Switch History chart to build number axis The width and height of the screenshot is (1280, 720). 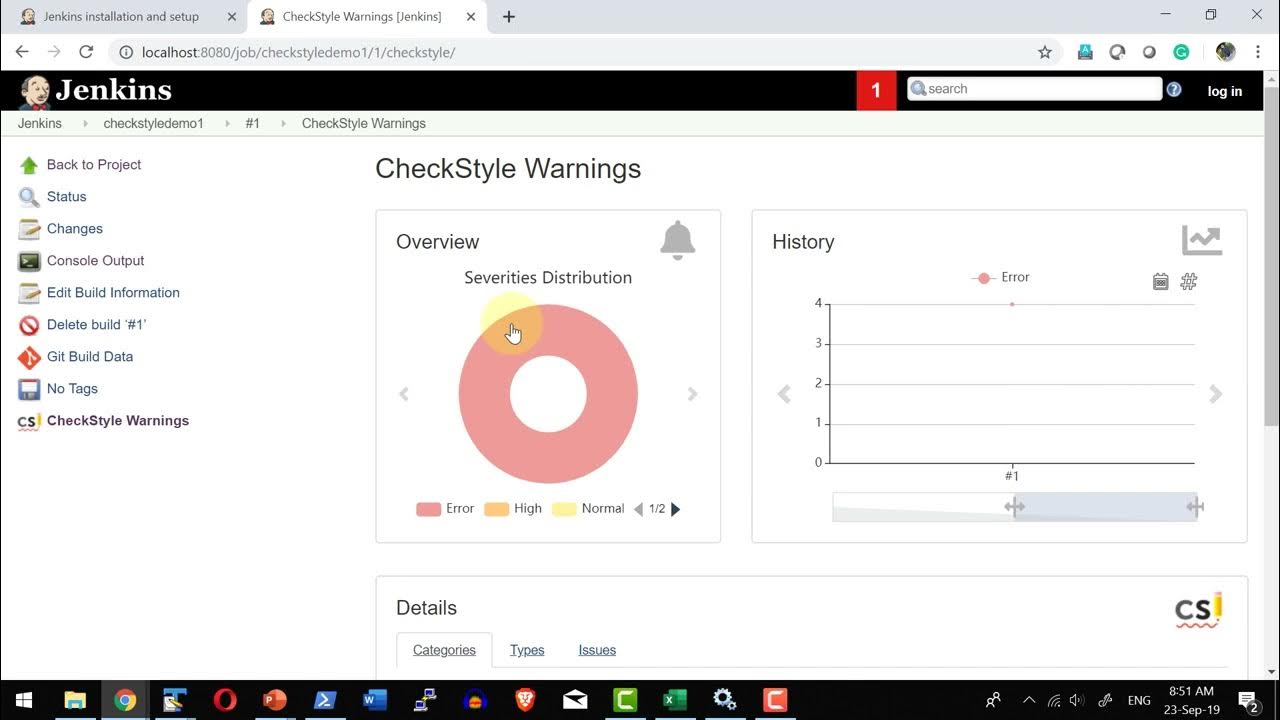coord(1189,282)
